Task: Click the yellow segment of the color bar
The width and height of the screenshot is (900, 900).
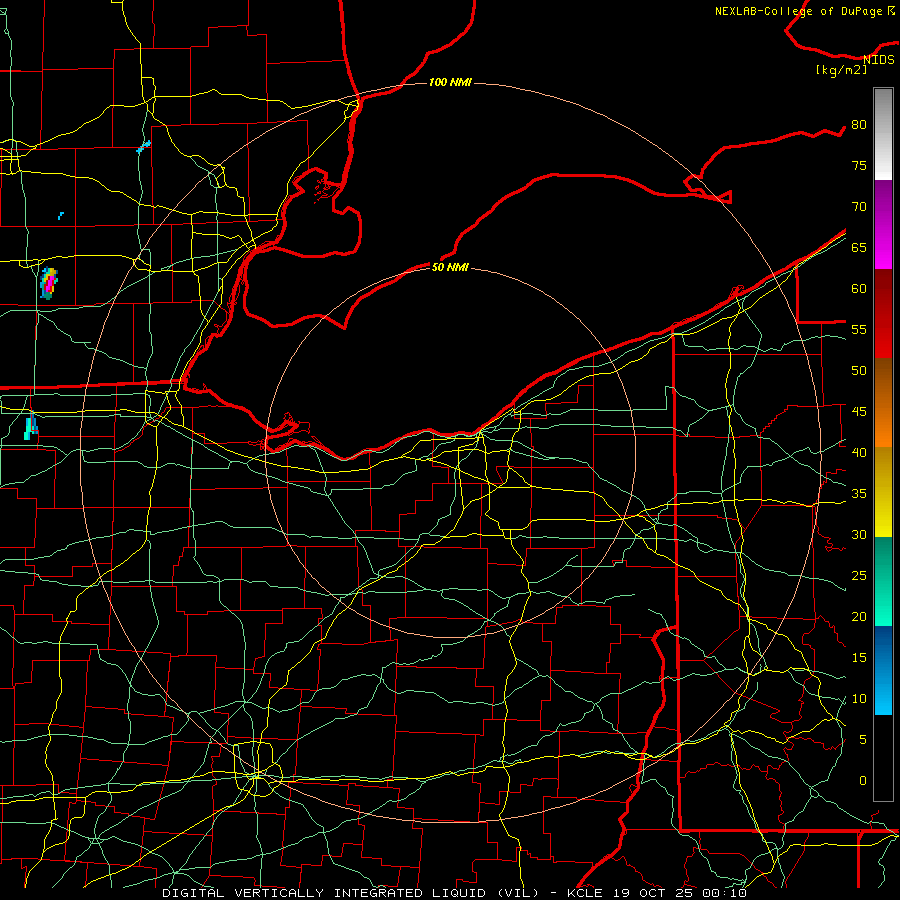Action: 883,492
